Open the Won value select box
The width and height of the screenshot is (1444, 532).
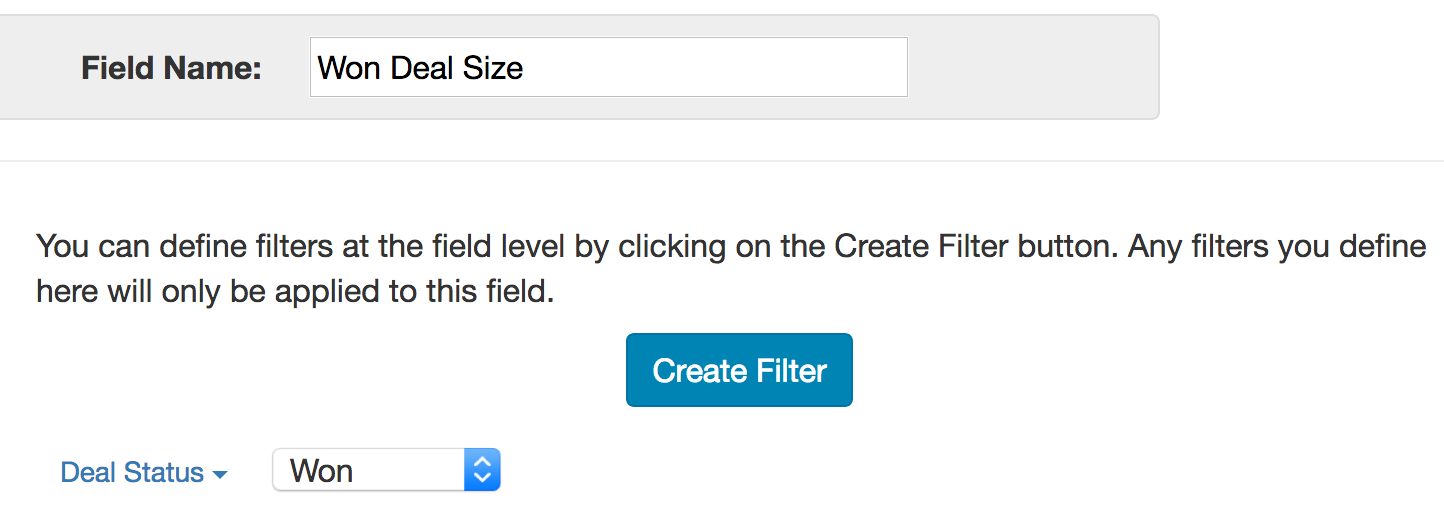(x=385, y=470)
